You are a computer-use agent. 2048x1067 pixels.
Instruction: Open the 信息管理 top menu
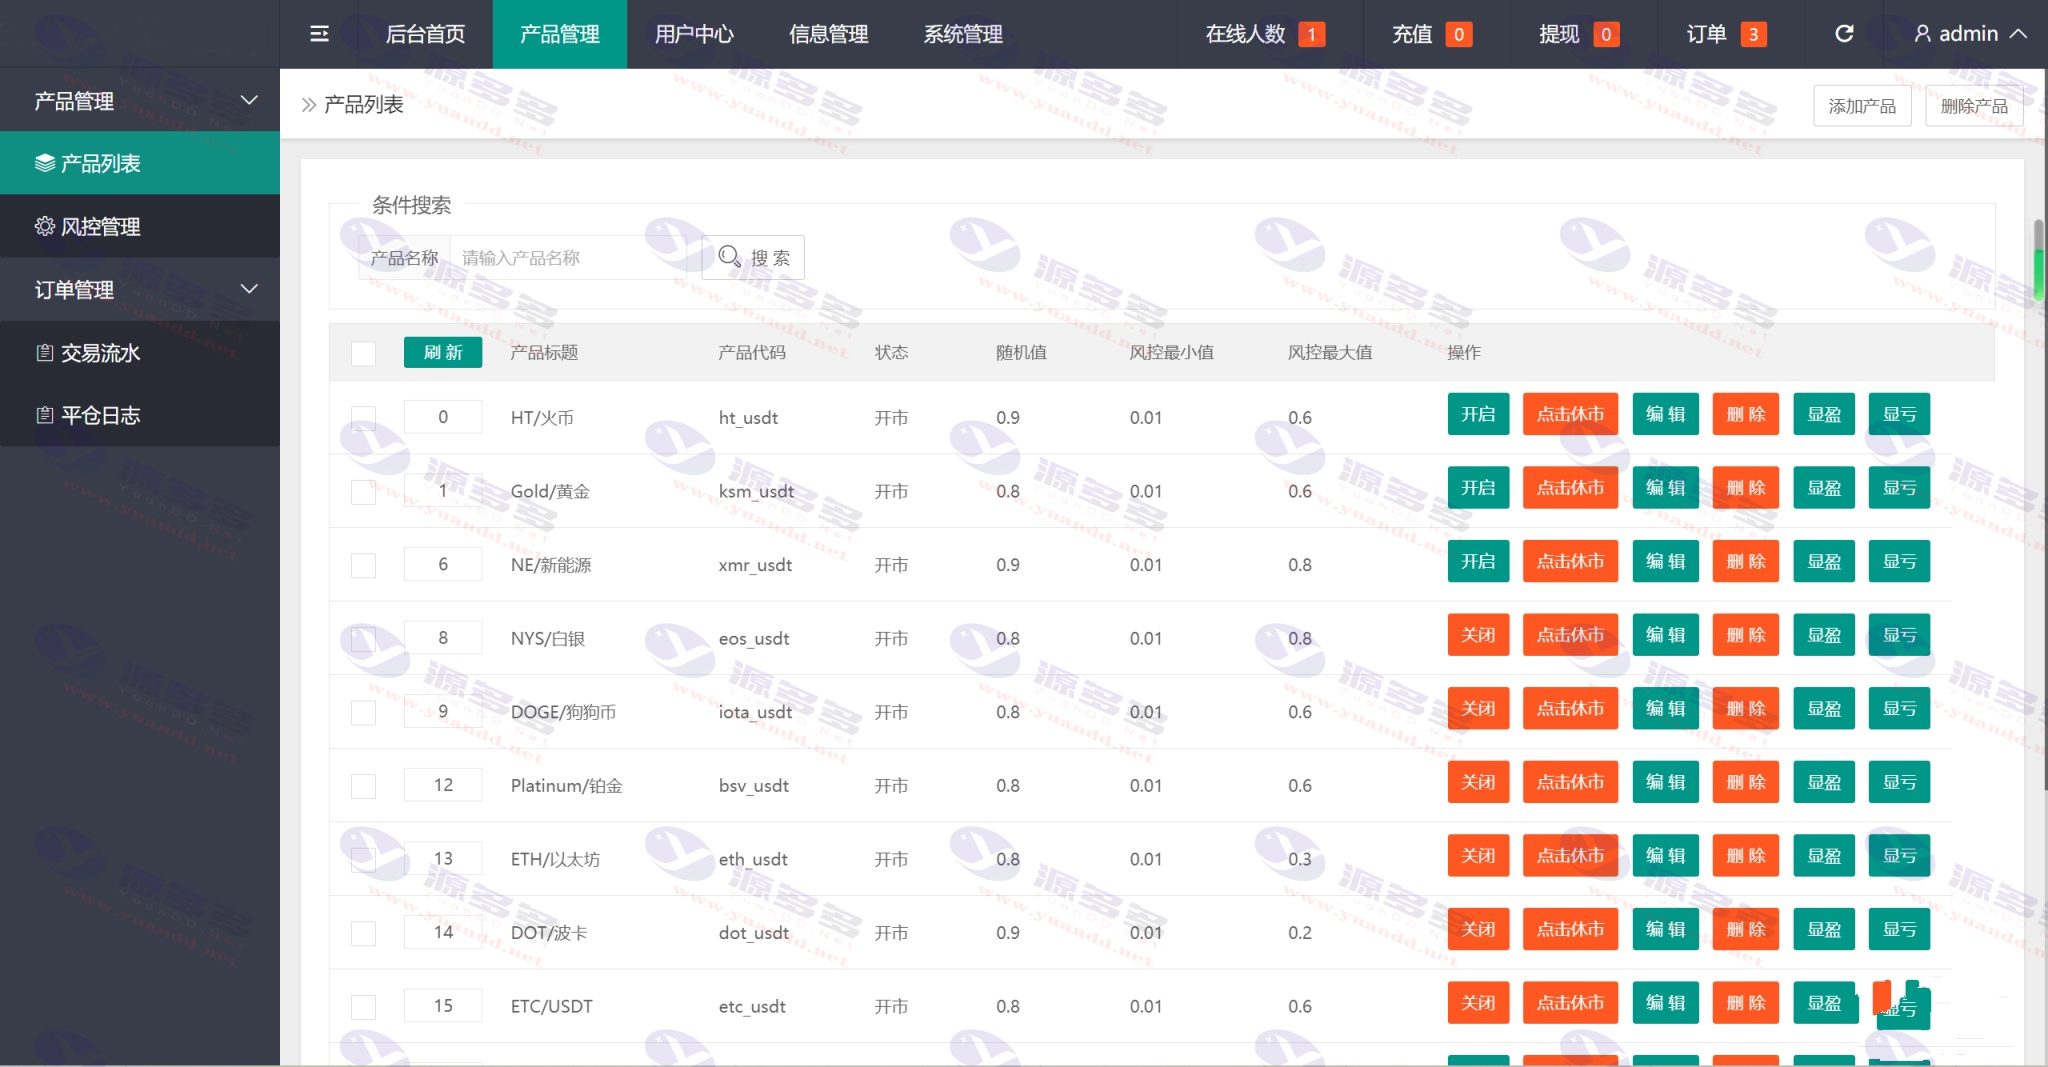828,34
